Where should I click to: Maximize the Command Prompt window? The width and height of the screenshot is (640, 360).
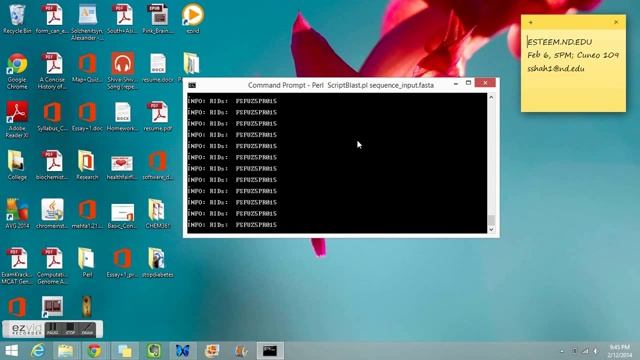(x=468, y=83)
